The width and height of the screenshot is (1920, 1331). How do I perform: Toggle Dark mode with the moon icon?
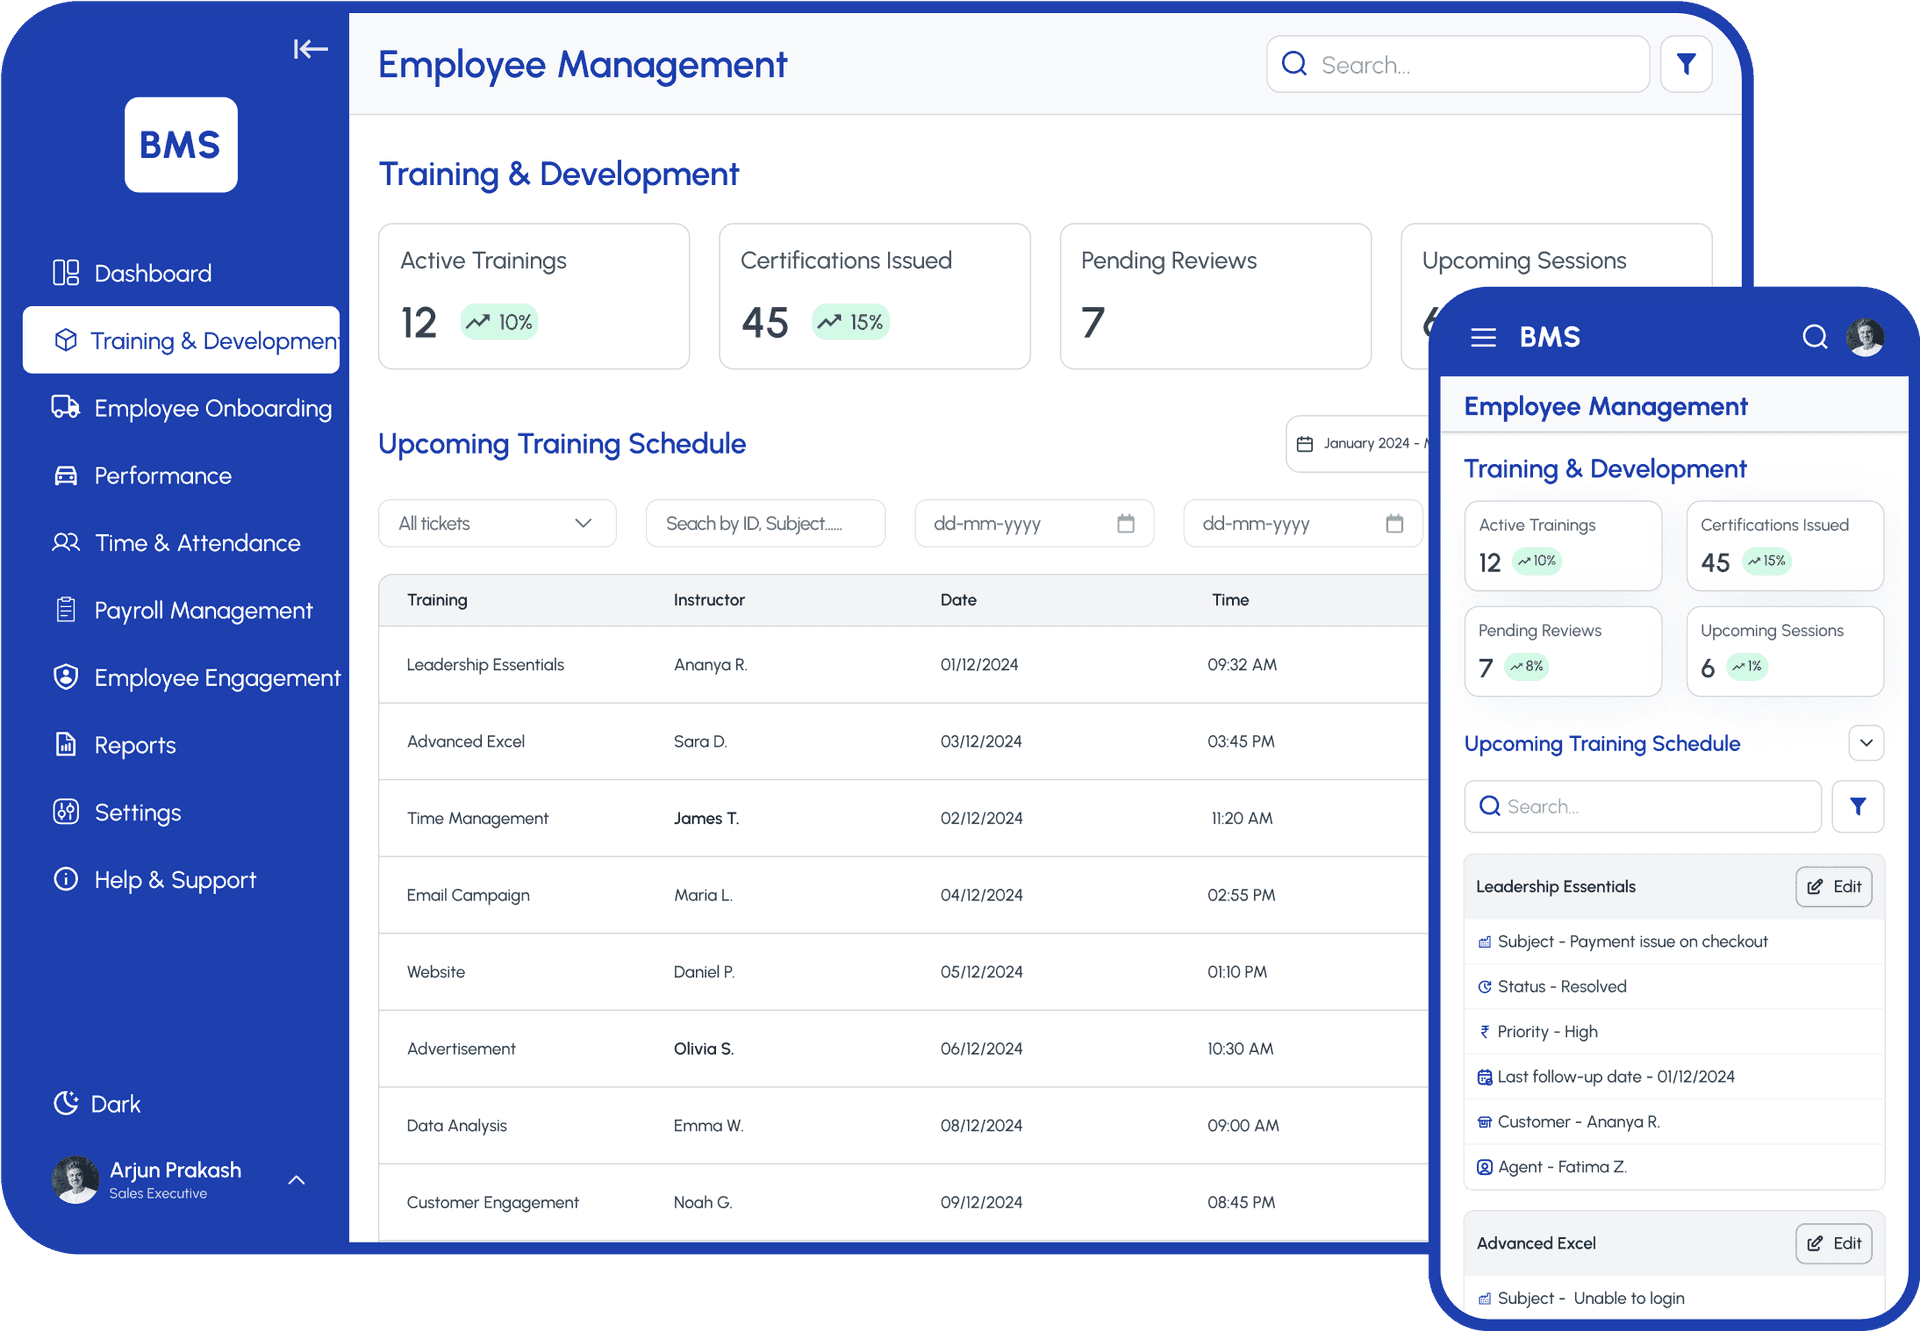[x=66, y=1103]
